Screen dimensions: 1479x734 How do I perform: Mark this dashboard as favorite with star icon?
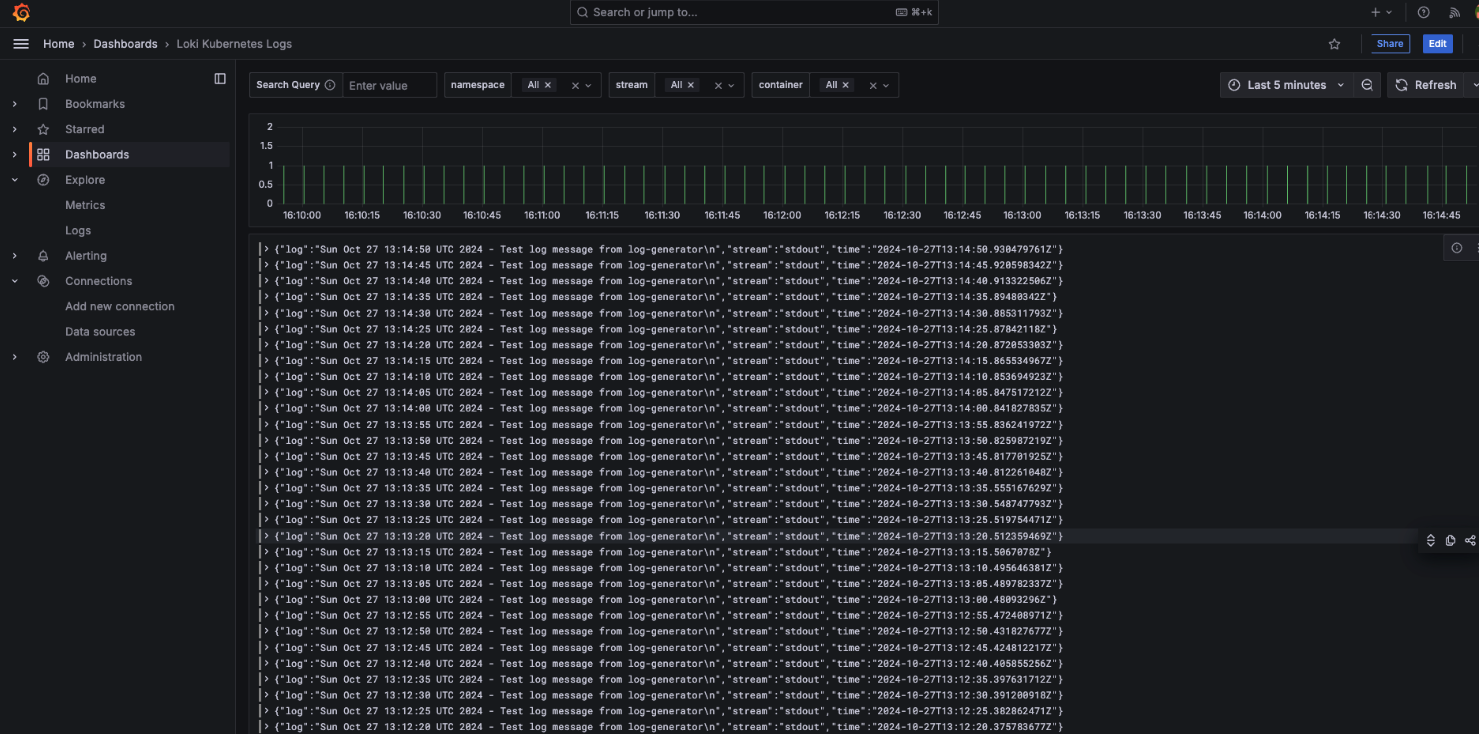point(1334,44)
